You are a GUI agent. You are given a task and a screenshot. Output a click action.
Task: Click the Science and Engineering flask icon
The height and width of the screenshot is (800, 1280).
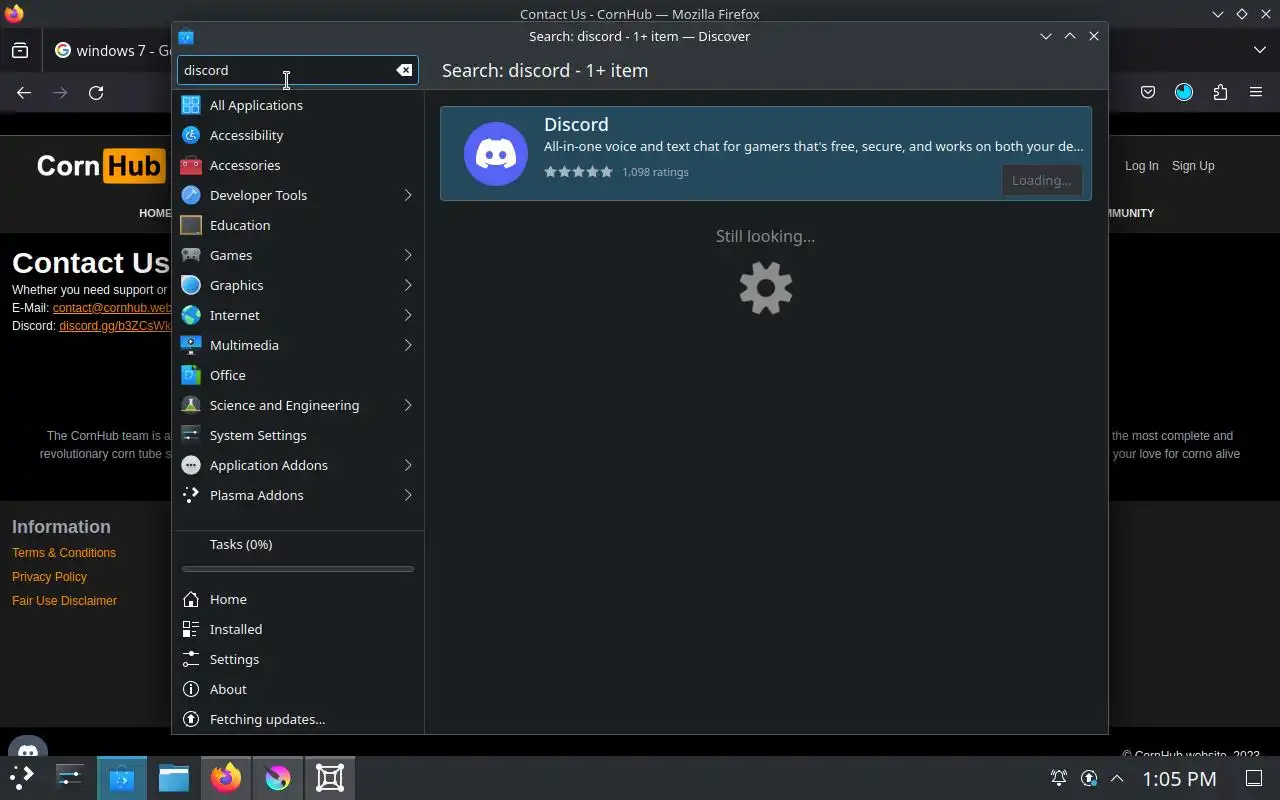click(191, 405)
